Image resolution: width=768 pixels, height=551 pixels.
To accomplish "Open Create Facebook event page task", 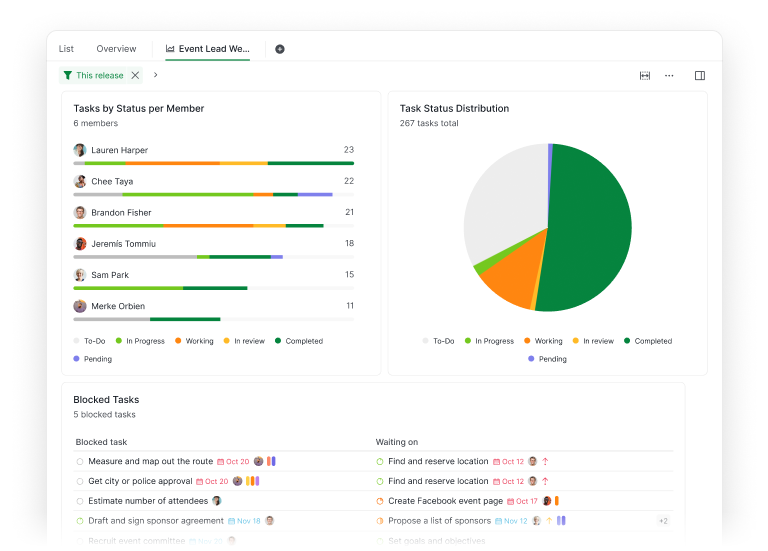I will click(445, 501).
